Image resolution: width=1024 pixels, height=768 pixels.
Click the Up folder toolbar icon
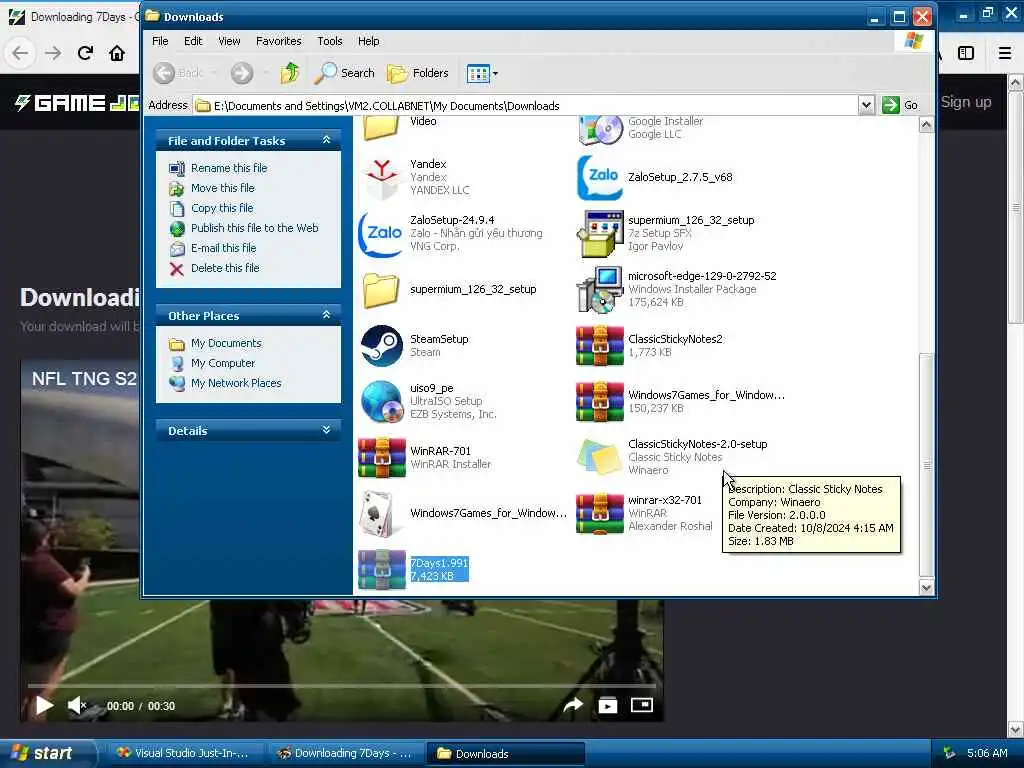[x=289, y=73]
